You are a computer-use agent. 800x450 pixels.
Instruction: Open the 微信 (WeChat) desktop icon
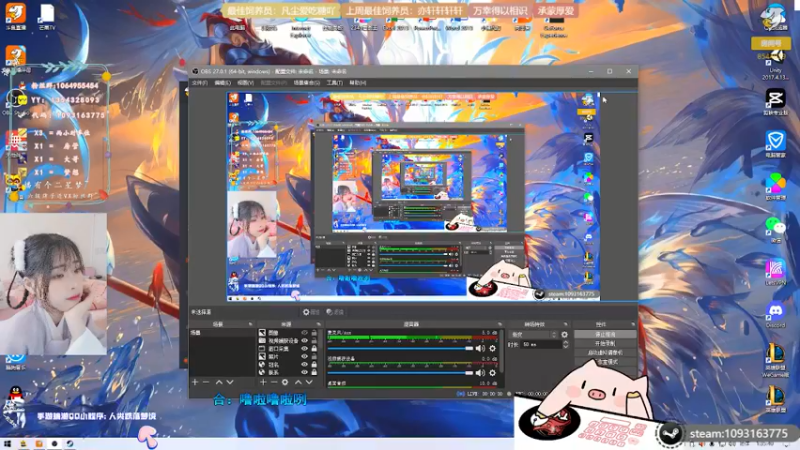(x=776, y=229)
